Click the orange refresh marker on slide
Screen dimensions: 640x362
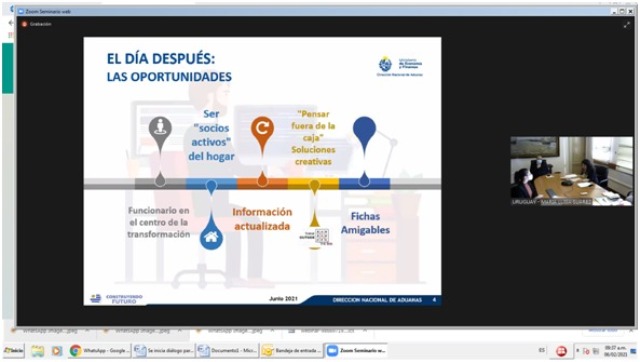point(262,129)
